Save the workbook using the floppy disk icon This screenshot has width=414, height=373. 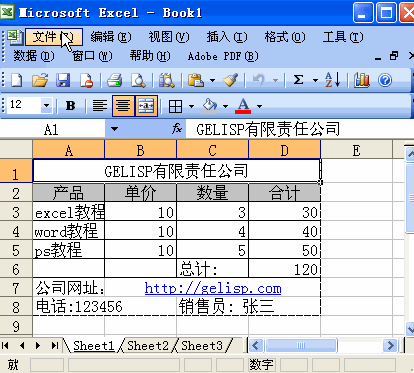coord(63,80)
